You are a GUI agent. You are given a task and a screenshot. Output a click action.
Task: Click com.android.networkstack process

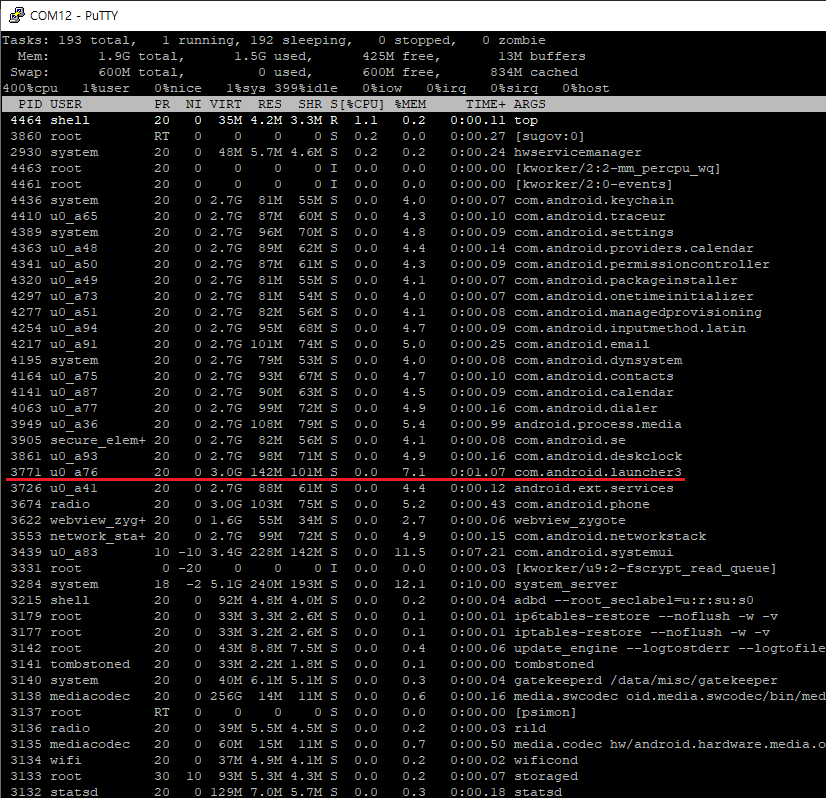point(609,536)
